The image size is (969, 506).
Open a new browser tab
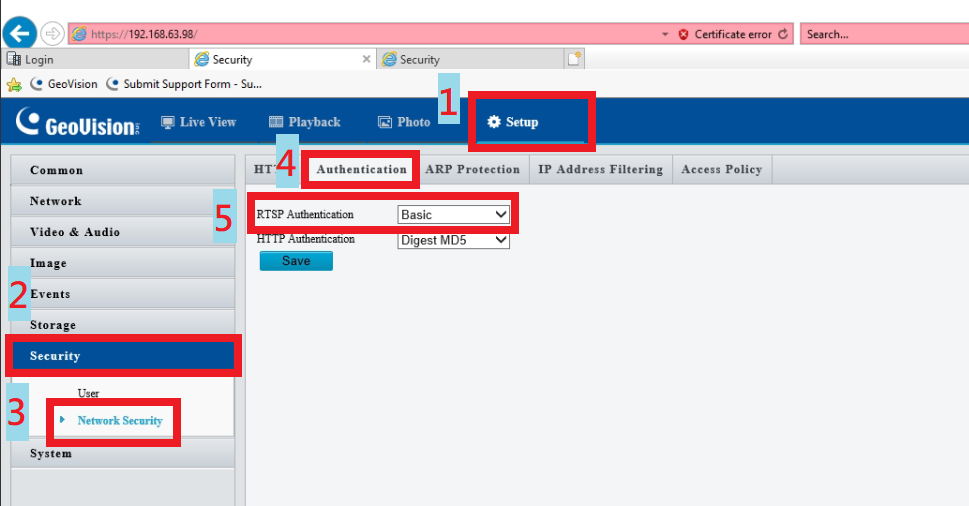574,59
